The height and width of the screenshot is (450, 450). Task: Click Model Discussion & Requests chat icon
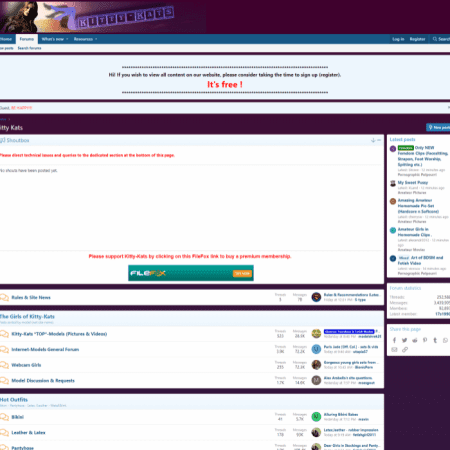[x=4, y=380]
